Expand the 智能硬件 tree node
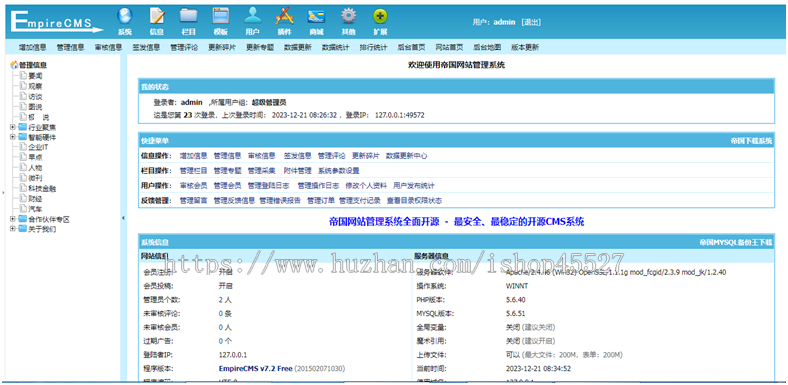 (13, 137)
